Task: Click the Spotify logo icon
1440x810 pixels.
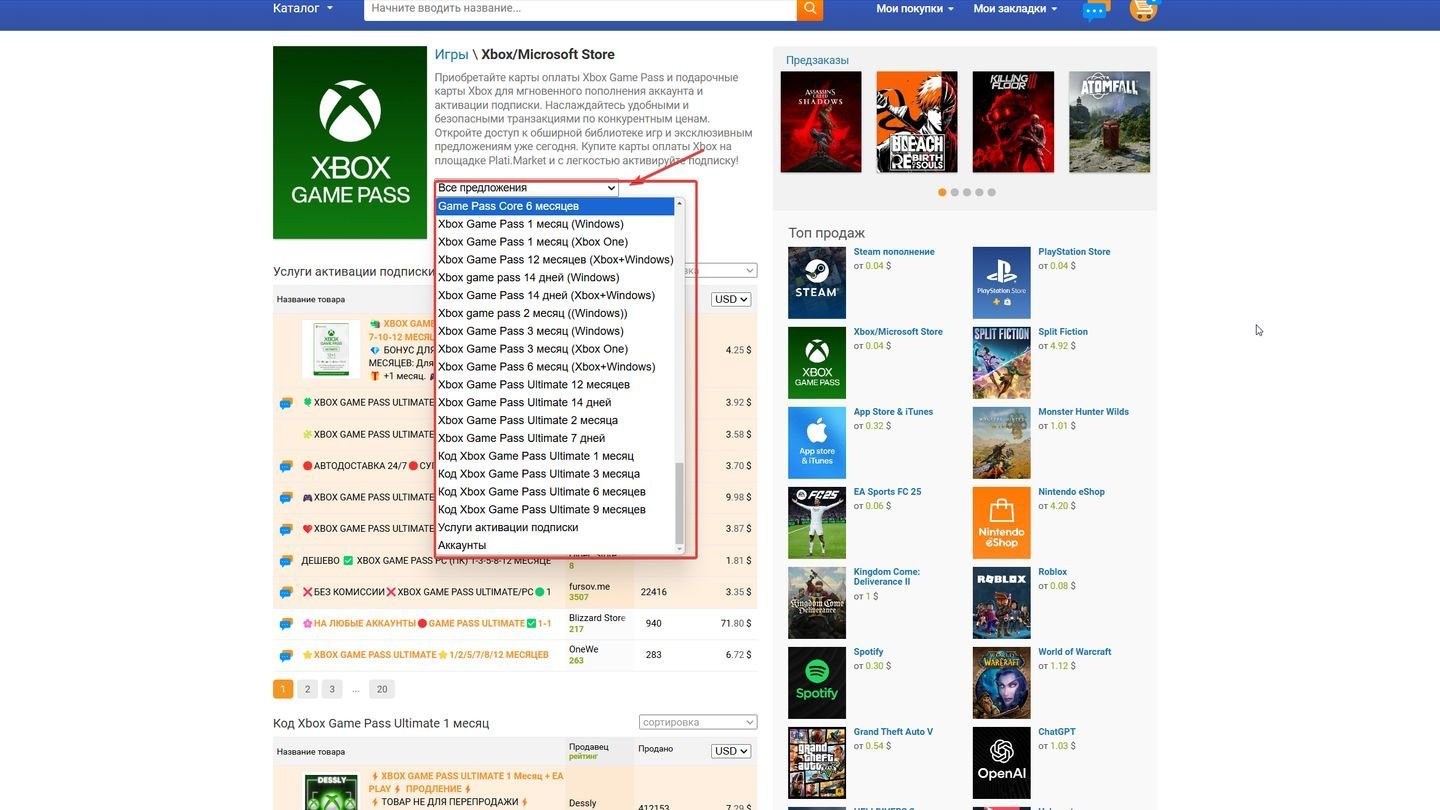Action: tap(817, 683)
